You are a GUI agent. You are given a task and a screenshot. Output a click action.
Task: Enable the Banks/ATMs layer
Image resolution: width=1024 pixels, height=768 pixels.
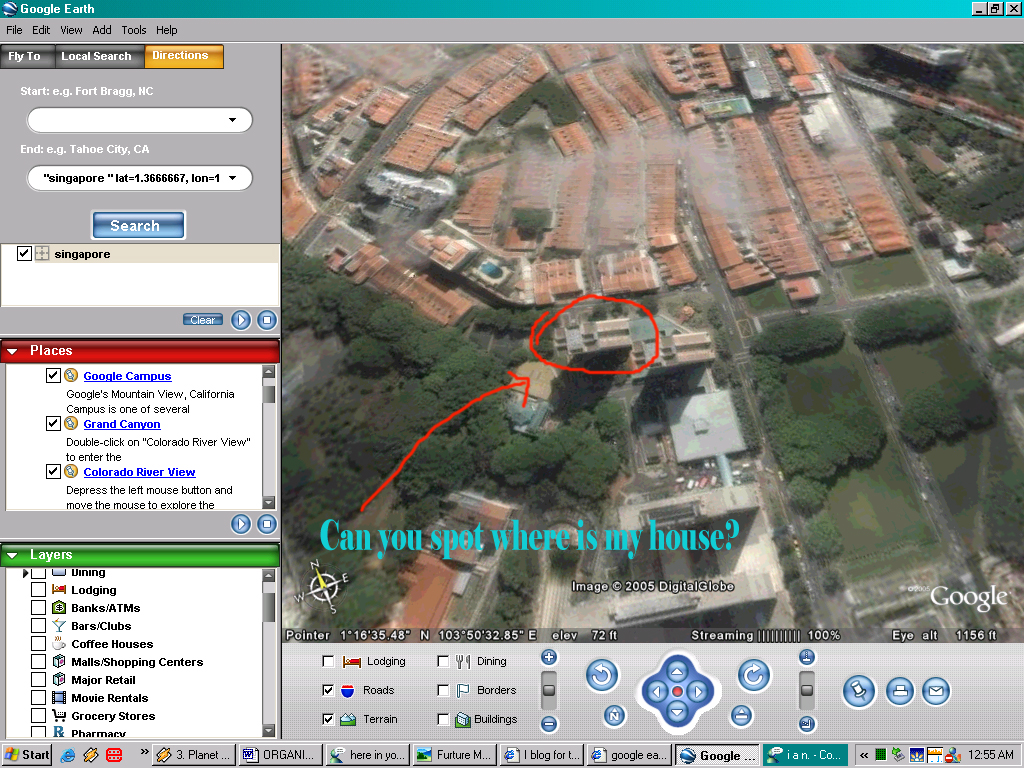point(39,607)
